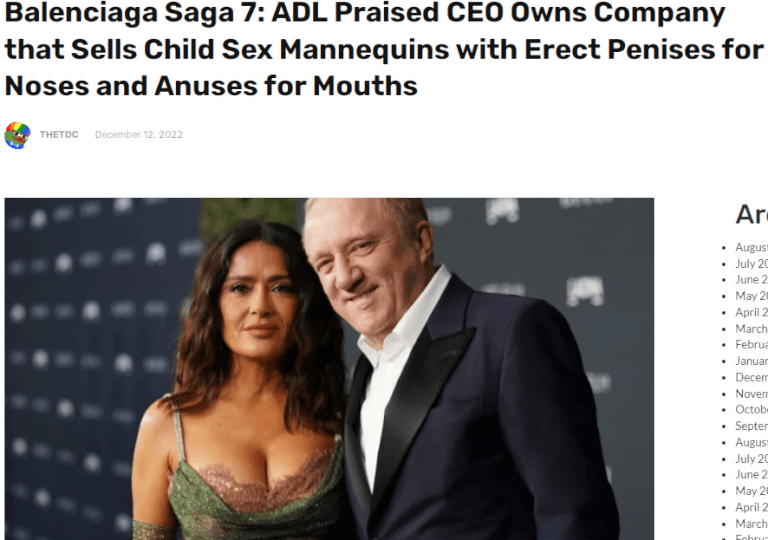
Task: Open the November archive link
Action: pos(751,394)
